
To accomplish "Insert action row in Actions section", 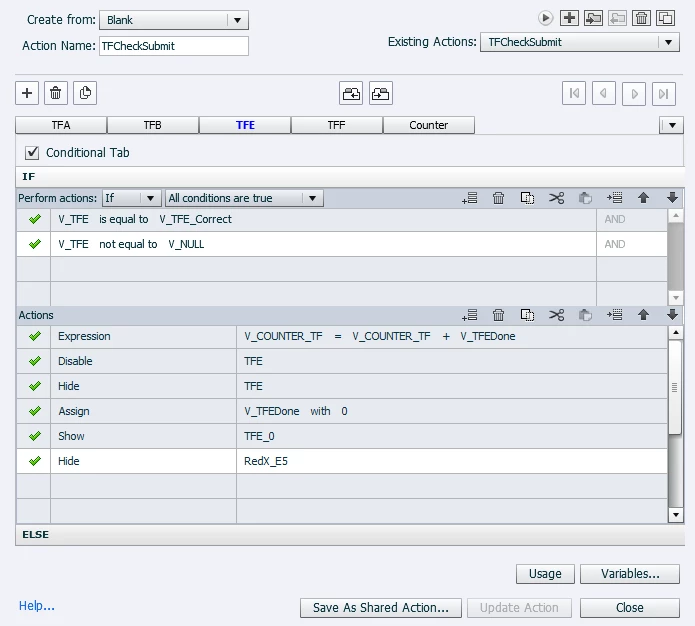I will 615,315.
